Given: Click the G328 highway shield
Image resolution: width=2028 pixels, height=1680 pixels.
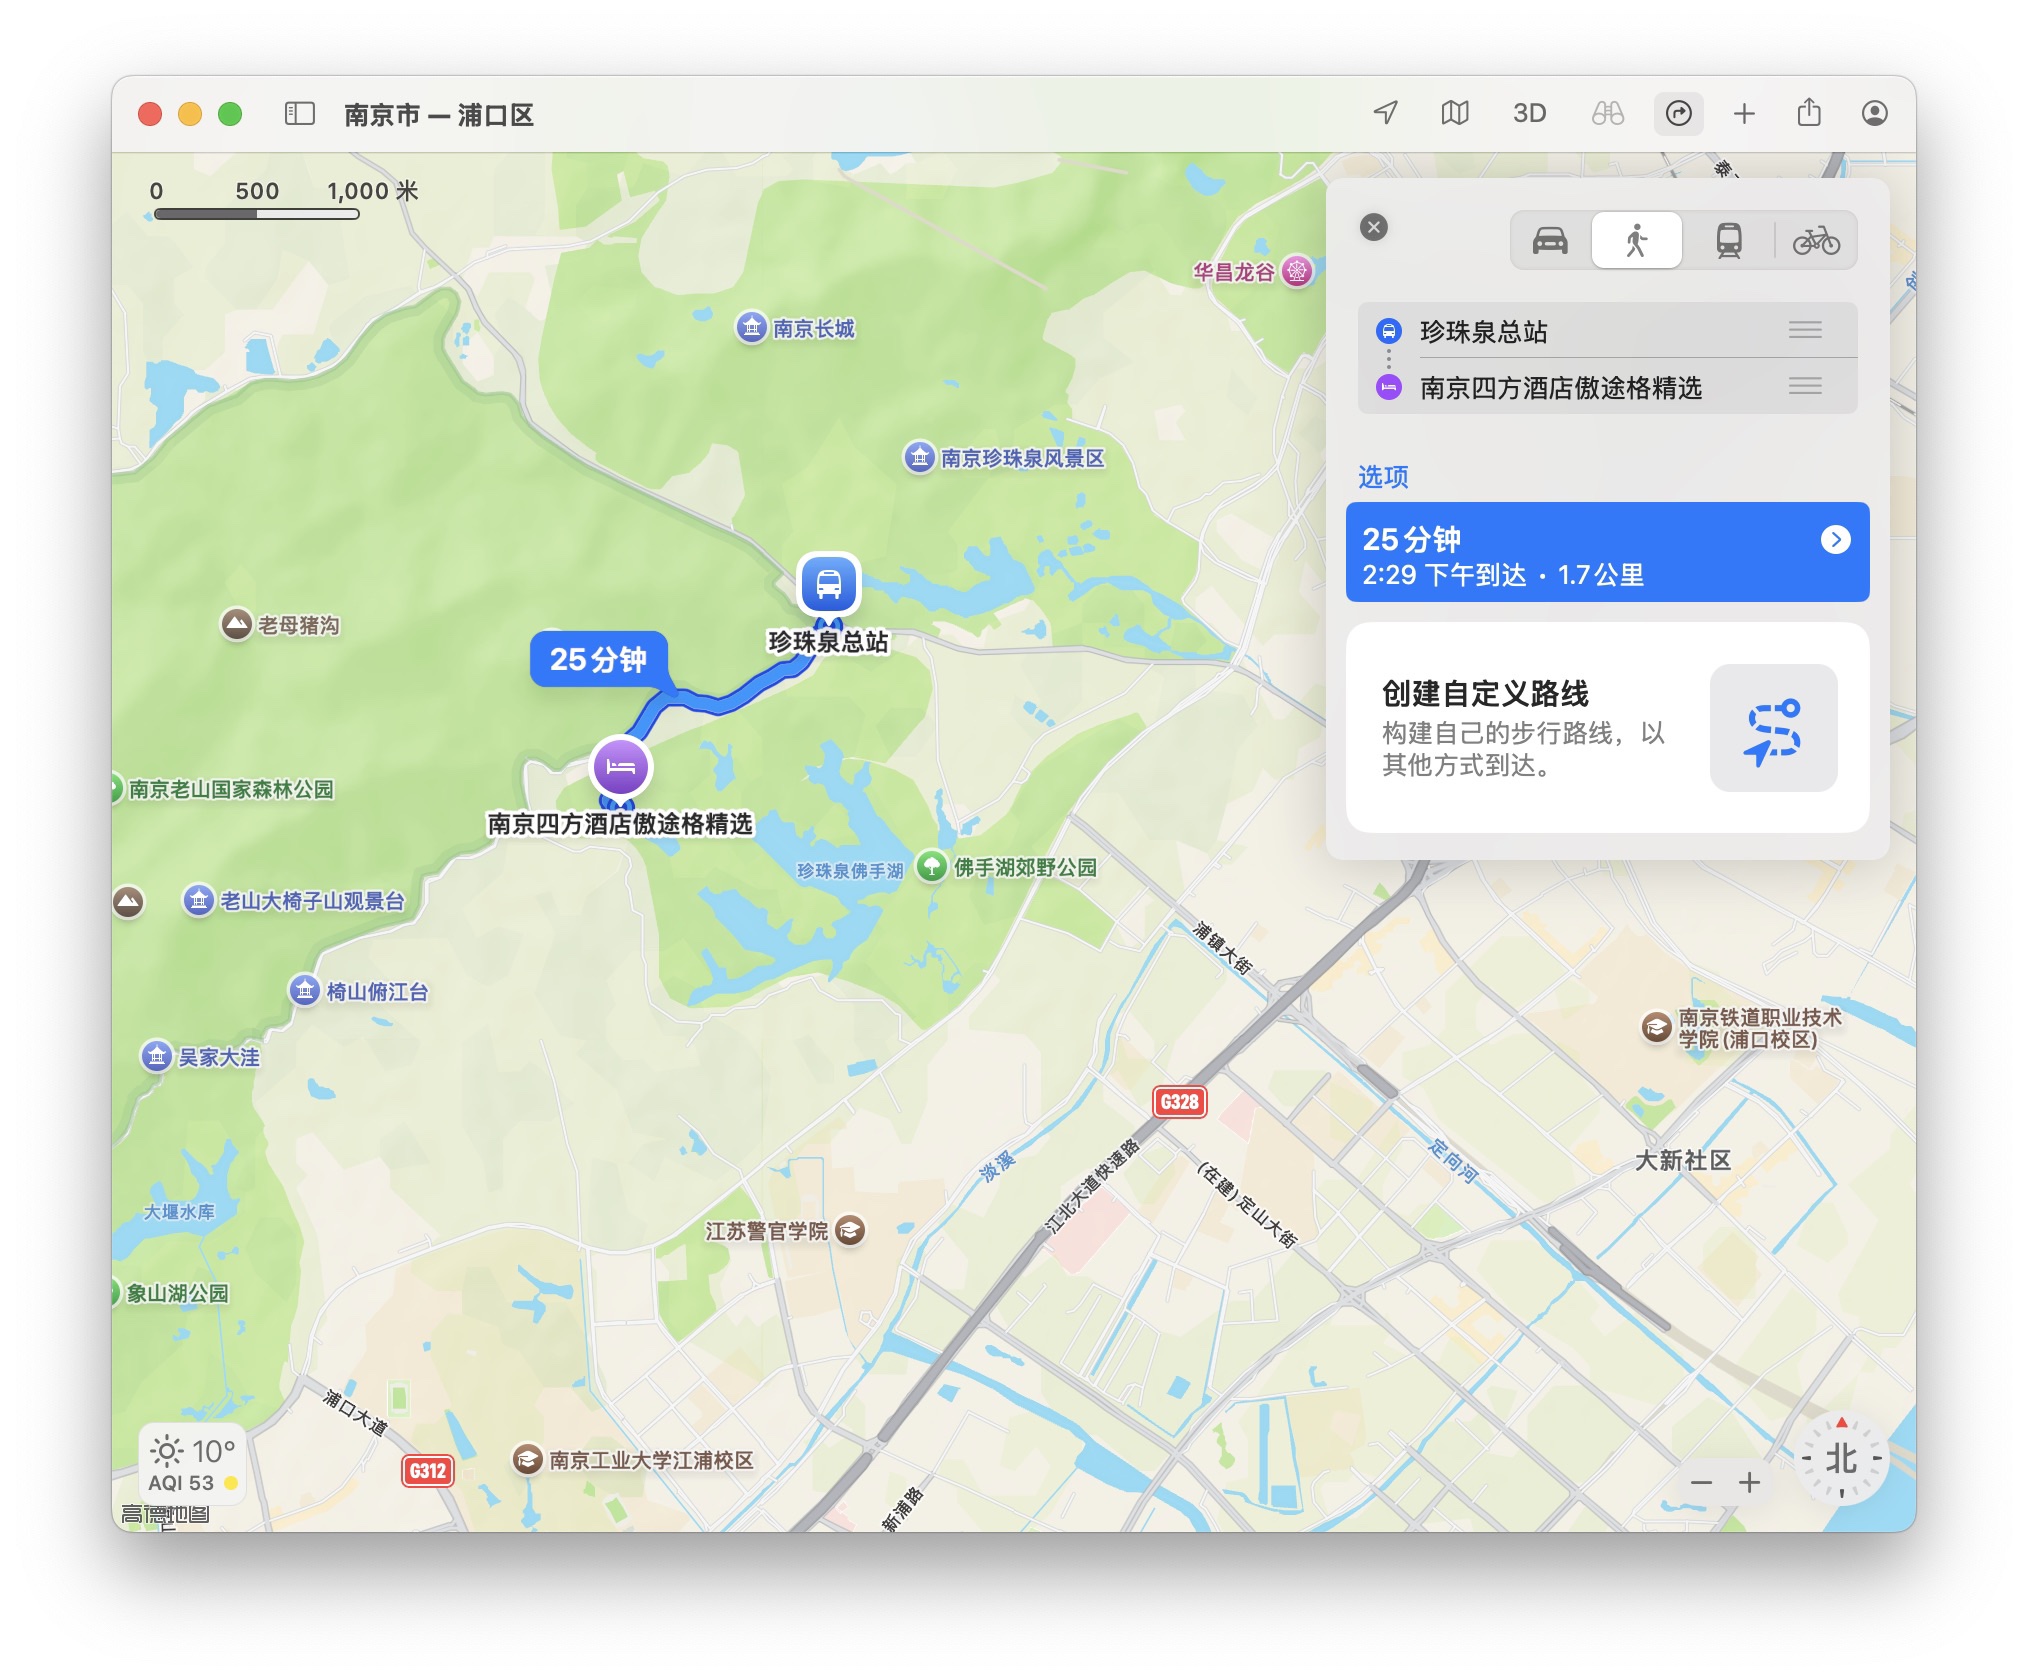Looking at the screenshot, I should (1180, 1101).
